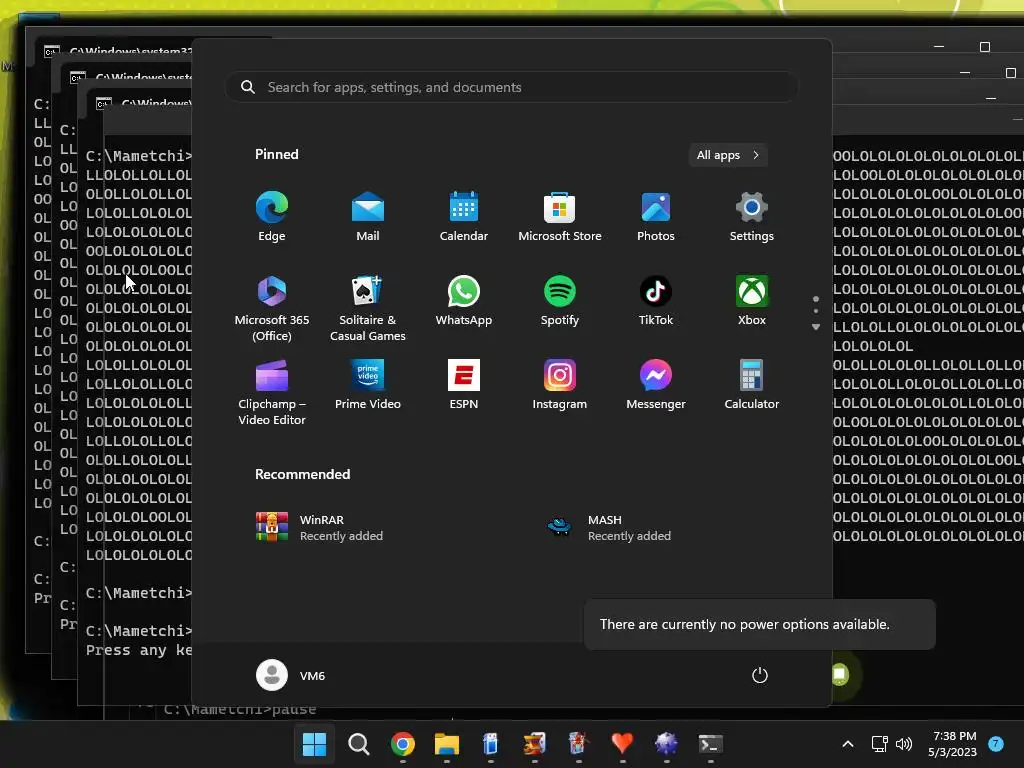The height and width of the screenshot is (768, 1024).
Task: Open the blue flask taskbar icon
Action: (490, 744)
